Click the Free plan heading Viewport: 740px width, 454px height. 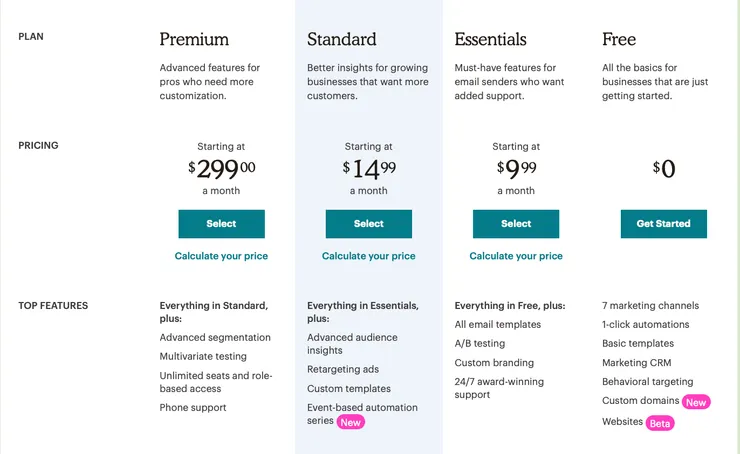click(619, 40)
